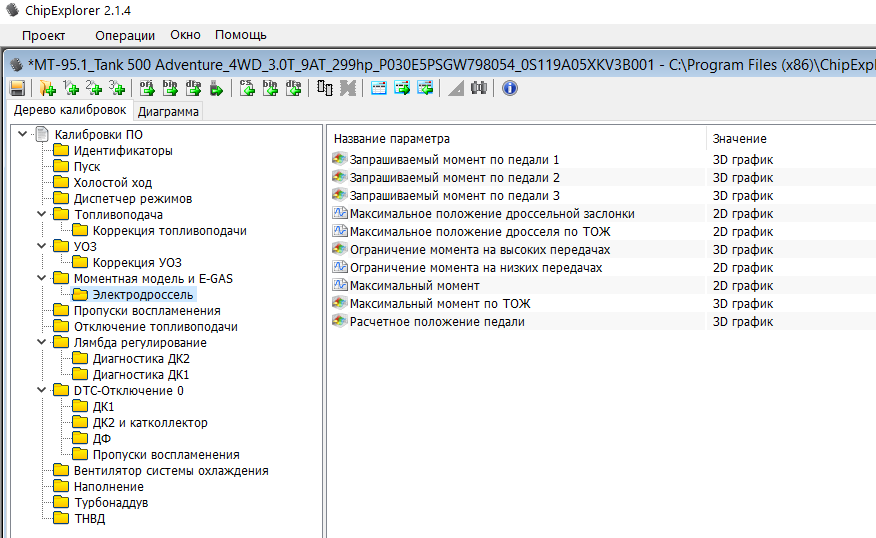Select the Турбонаддув folder in tree
The image size is (876, 538).
pyautogui.click(x=110, y=503)
